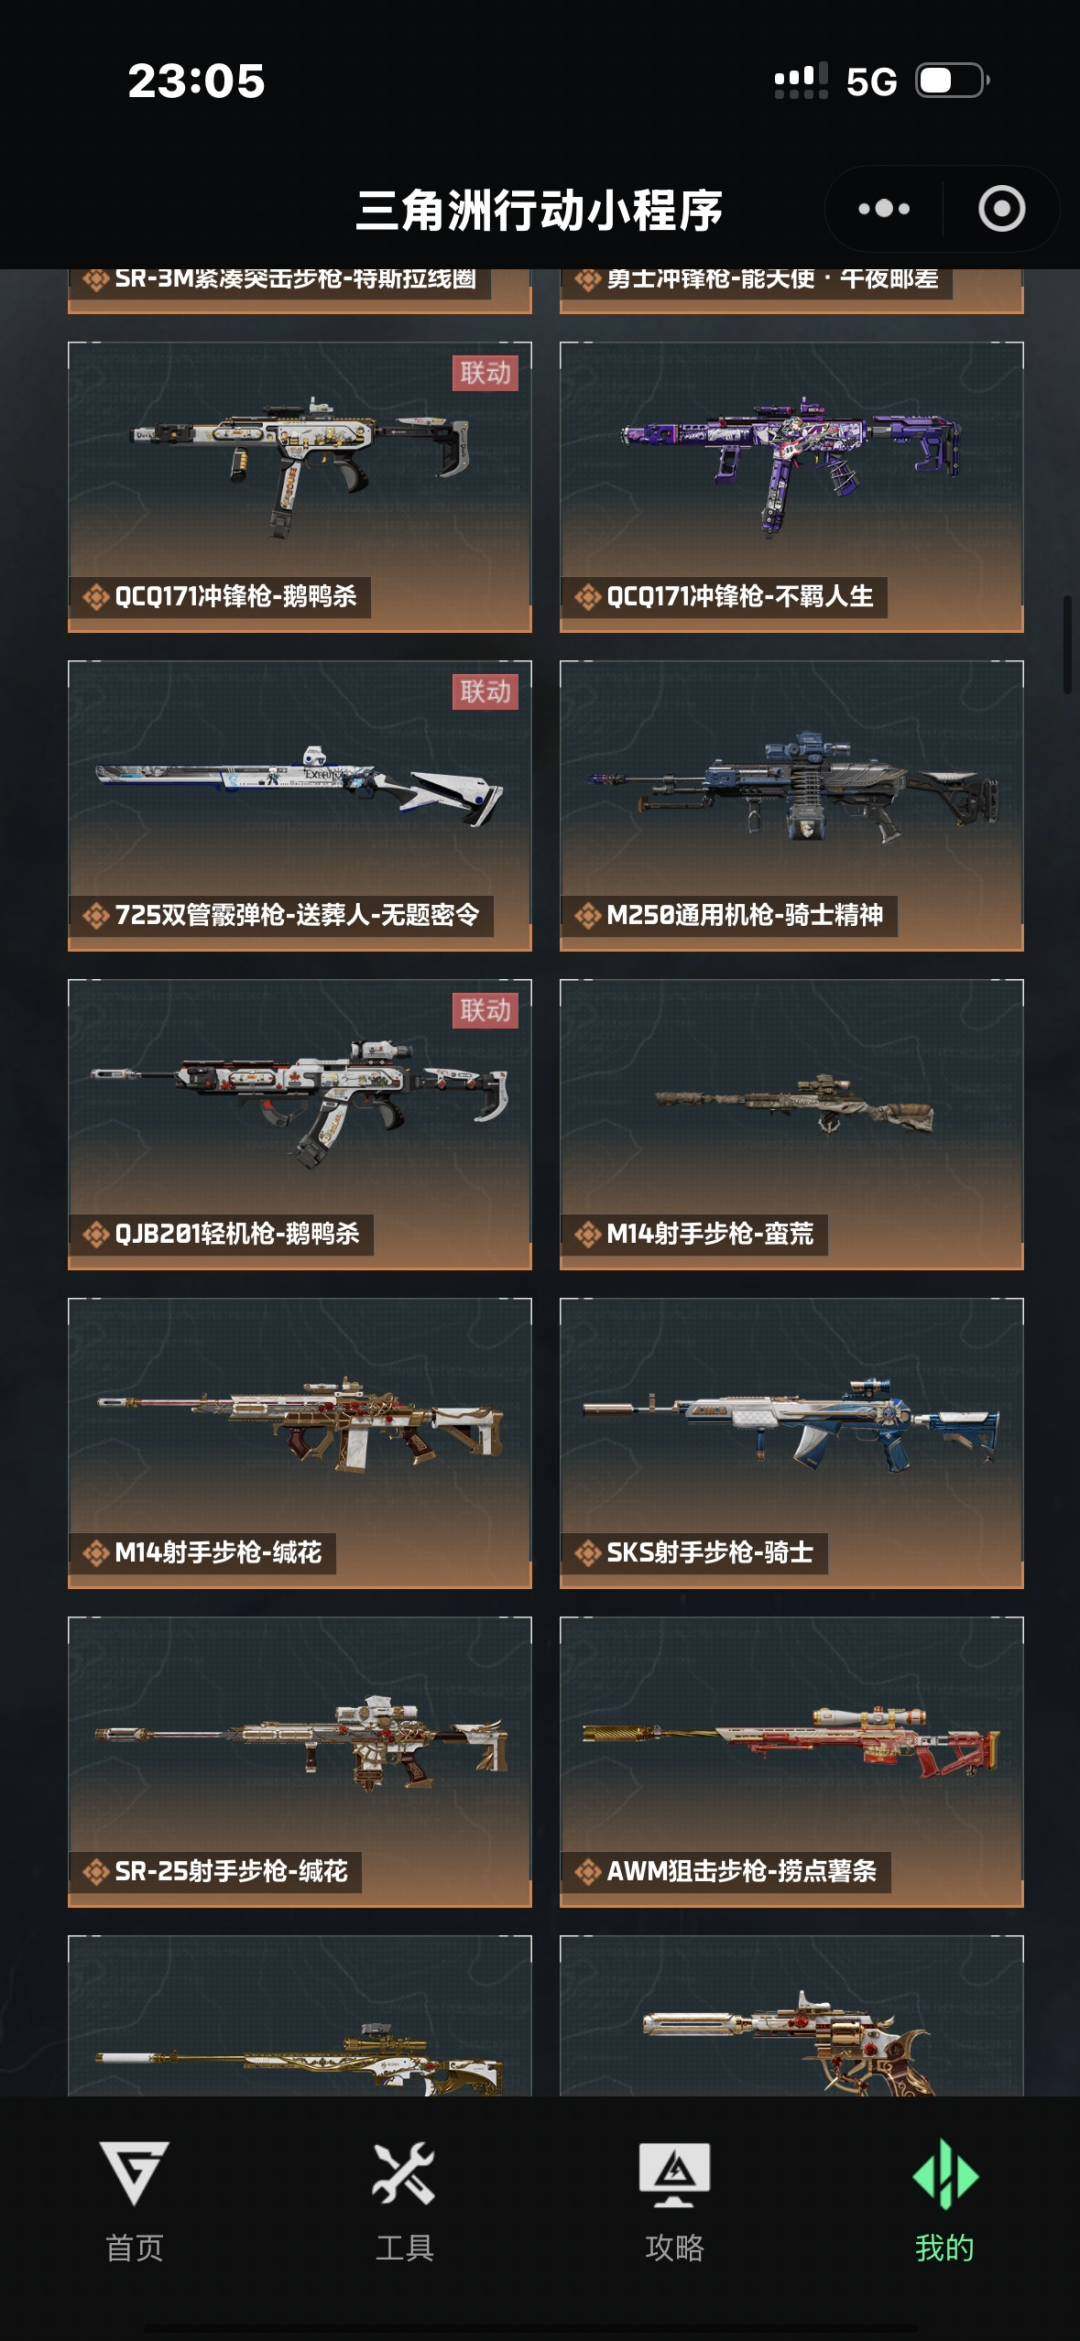Click the page scrollbar on the right edge
The image size is (1080, 2341).
tap(1068, 644)
